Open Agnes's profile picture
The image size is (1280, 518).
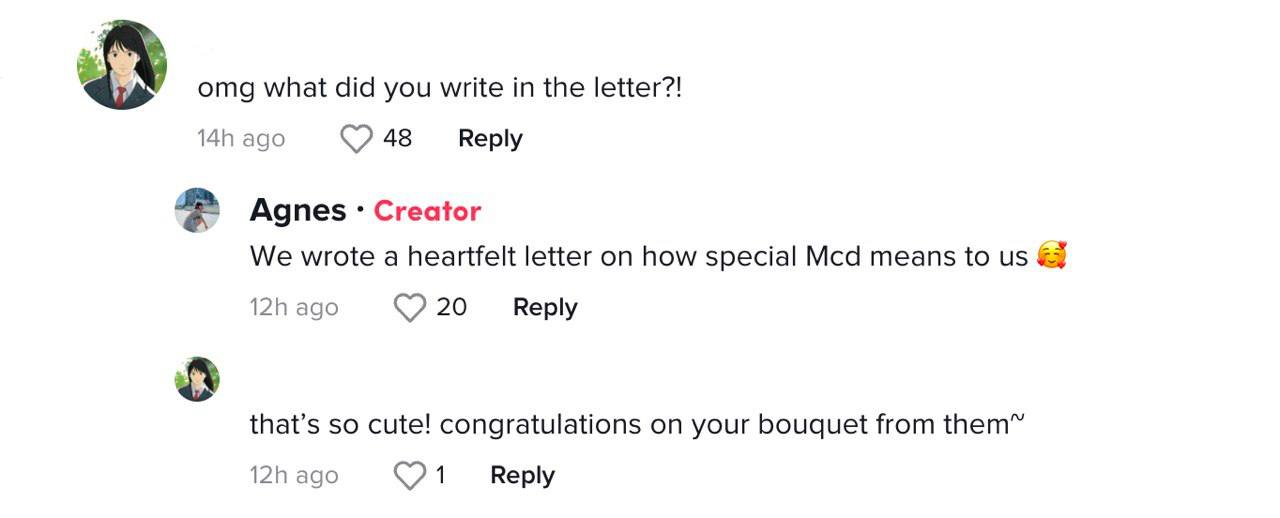(197, 211)
